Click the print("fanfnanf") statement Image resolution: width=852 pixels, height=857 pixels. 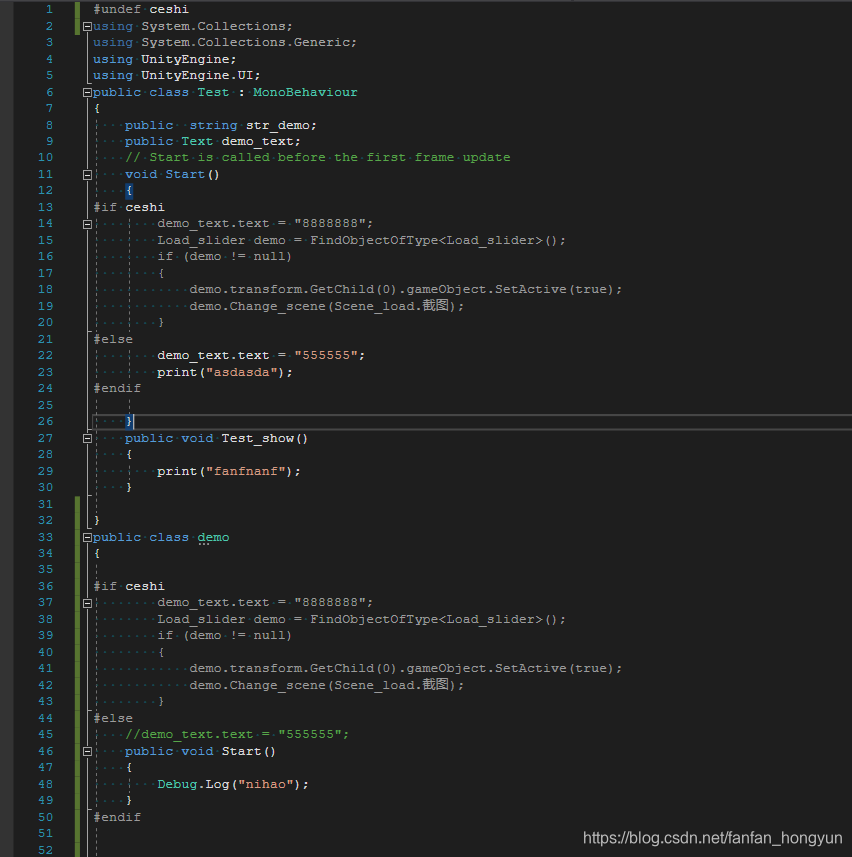tap(230, 470)
